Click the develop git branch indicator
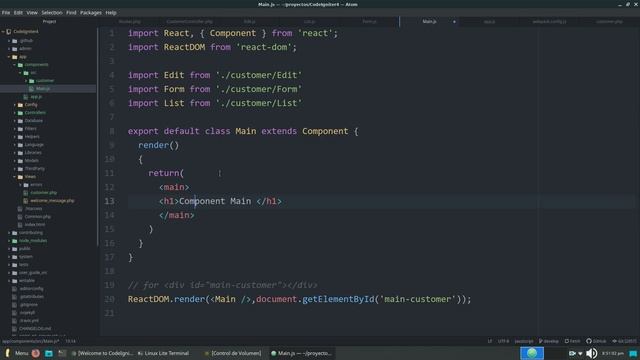This screenshot has height=360, width=640. [x=549, y=341]
